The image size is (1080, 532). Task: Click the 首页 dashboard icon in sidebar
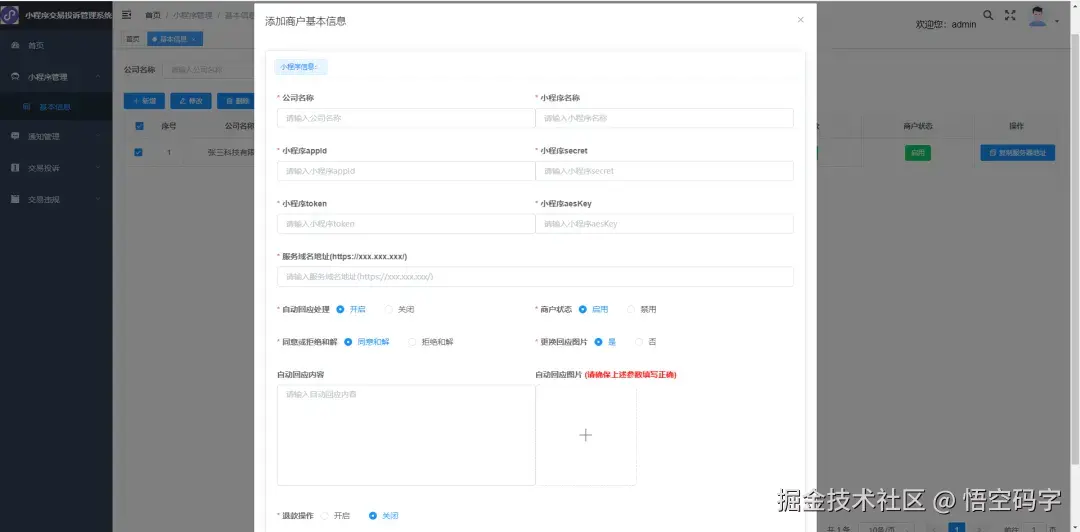(x=15, y=45)
